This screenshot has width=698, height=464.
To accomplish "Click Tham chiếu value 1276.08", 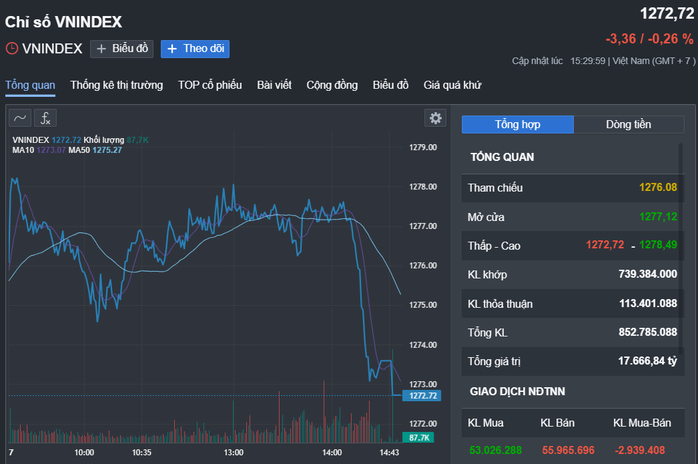I will pyautogui.click(x=658, y=187).
